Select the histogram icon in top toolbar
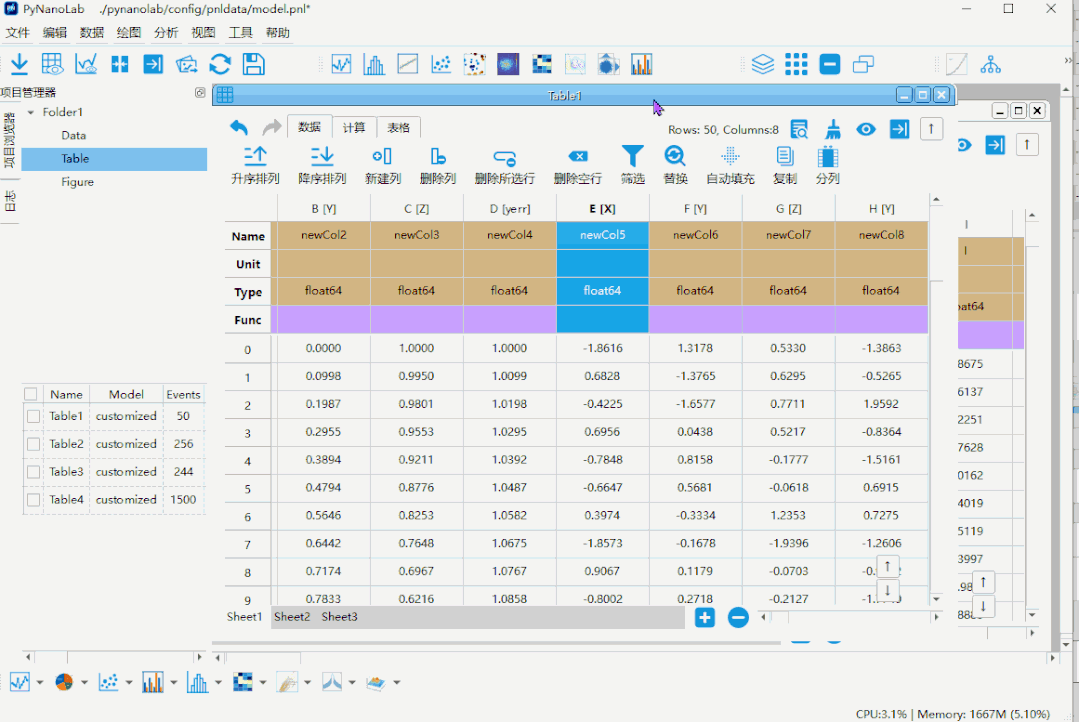The image size is (1079, 722). point(374,65)
